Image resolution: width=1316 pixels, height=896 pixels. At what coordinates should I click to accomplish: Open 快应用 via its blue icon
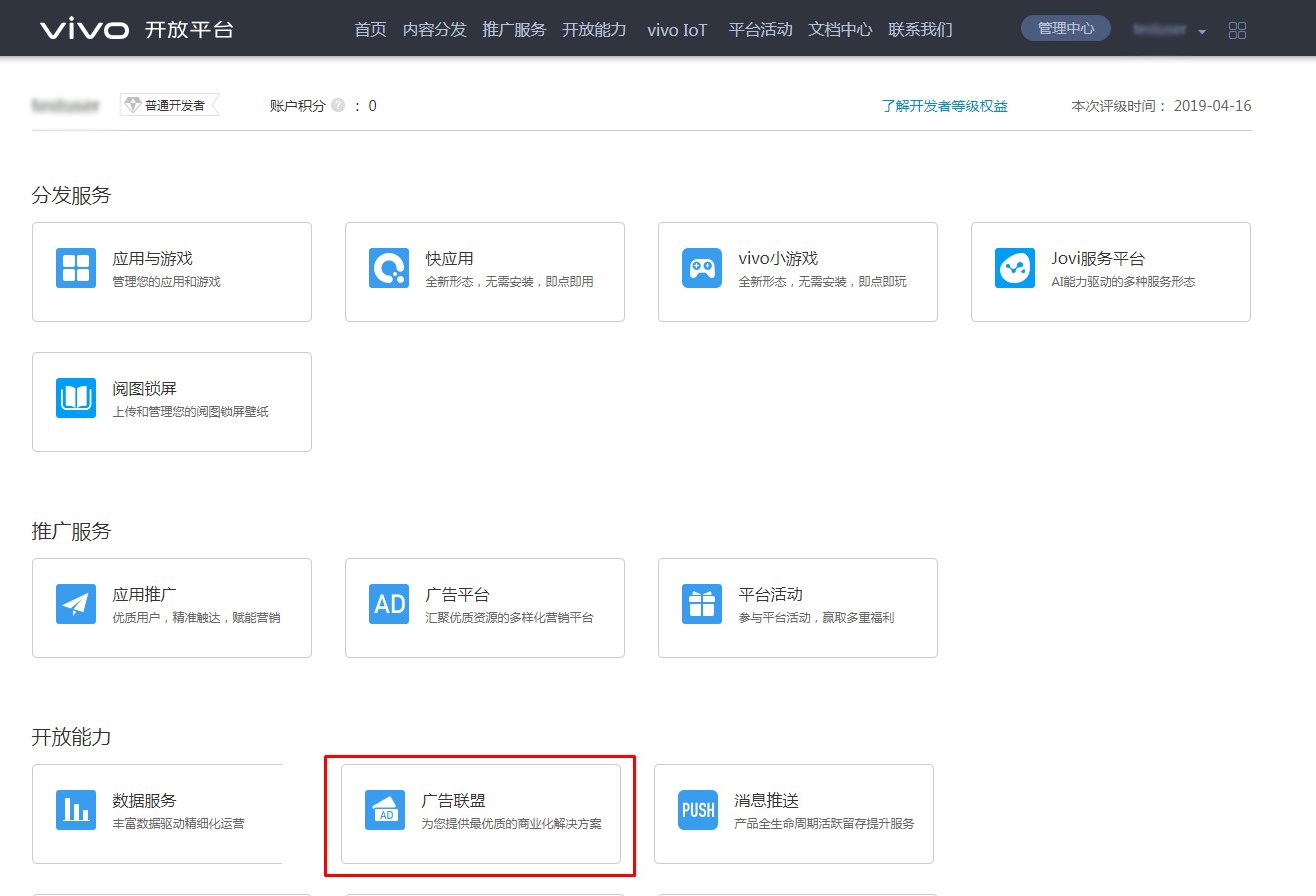click(388, 267)
